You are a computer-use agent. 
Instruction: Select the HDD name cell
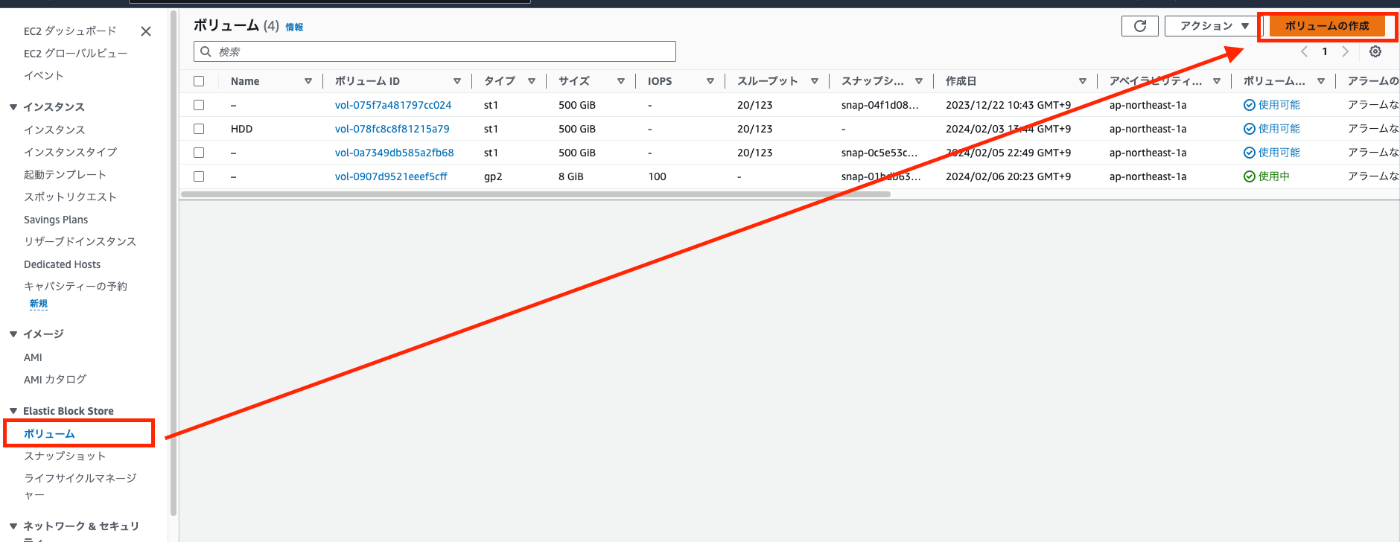pyautogui.click(x=242, y=128)
